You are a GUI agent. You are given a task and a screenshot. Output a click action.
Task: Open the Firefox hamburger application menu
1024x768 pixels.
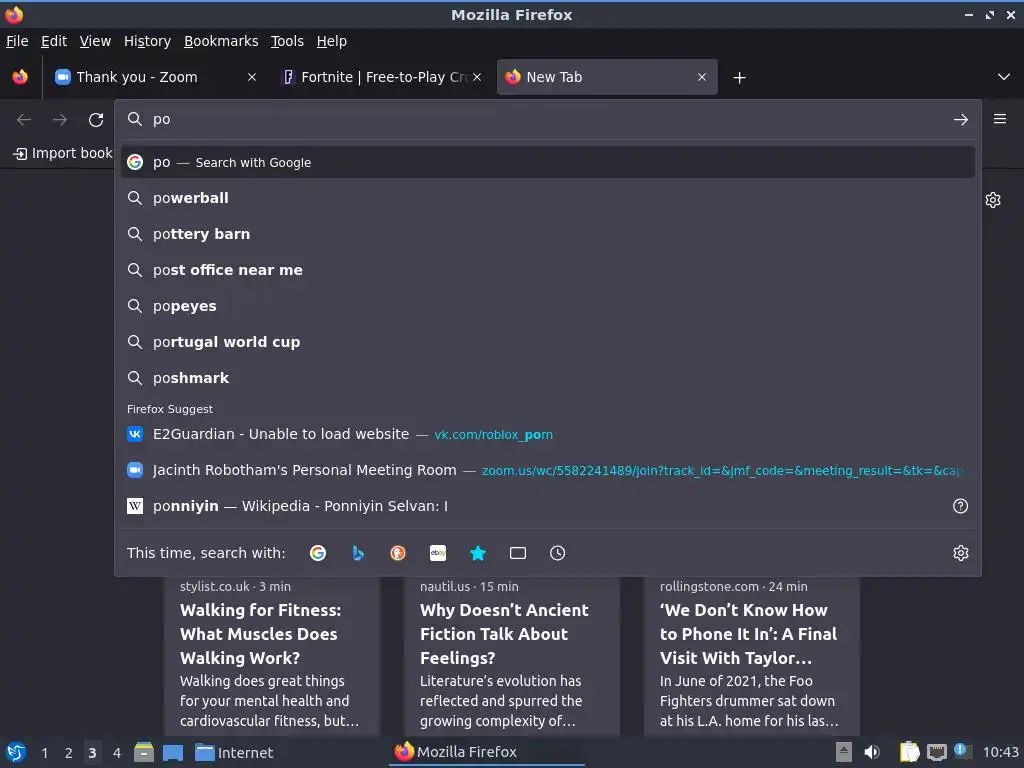point(999,119)
